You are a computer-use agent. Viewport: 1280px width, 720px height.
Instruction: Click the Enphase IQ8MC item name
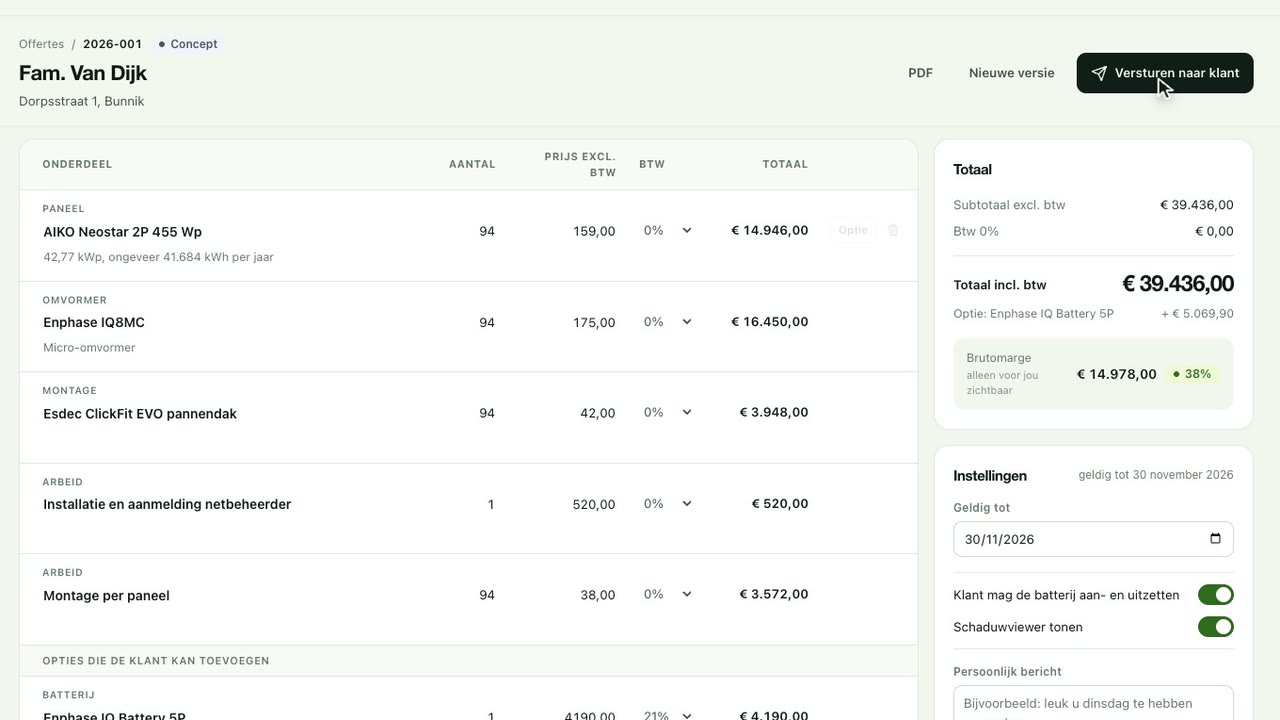(x=94, y=322)
